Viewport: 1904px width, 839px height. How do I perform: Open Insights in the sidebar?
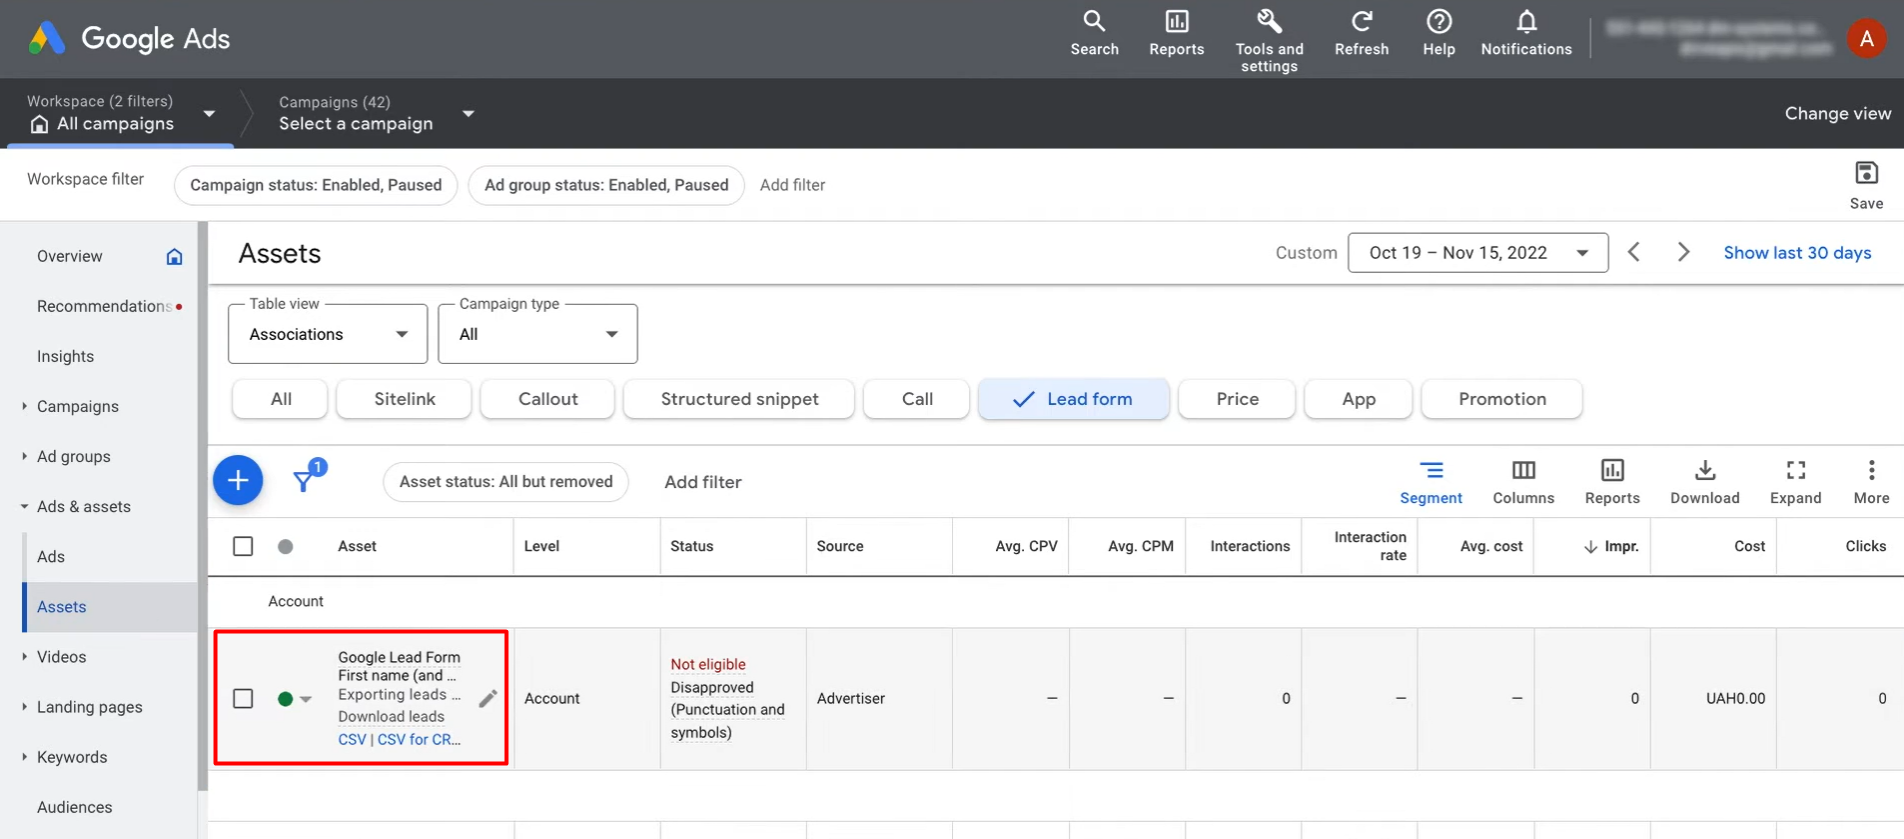pos(65,356)
